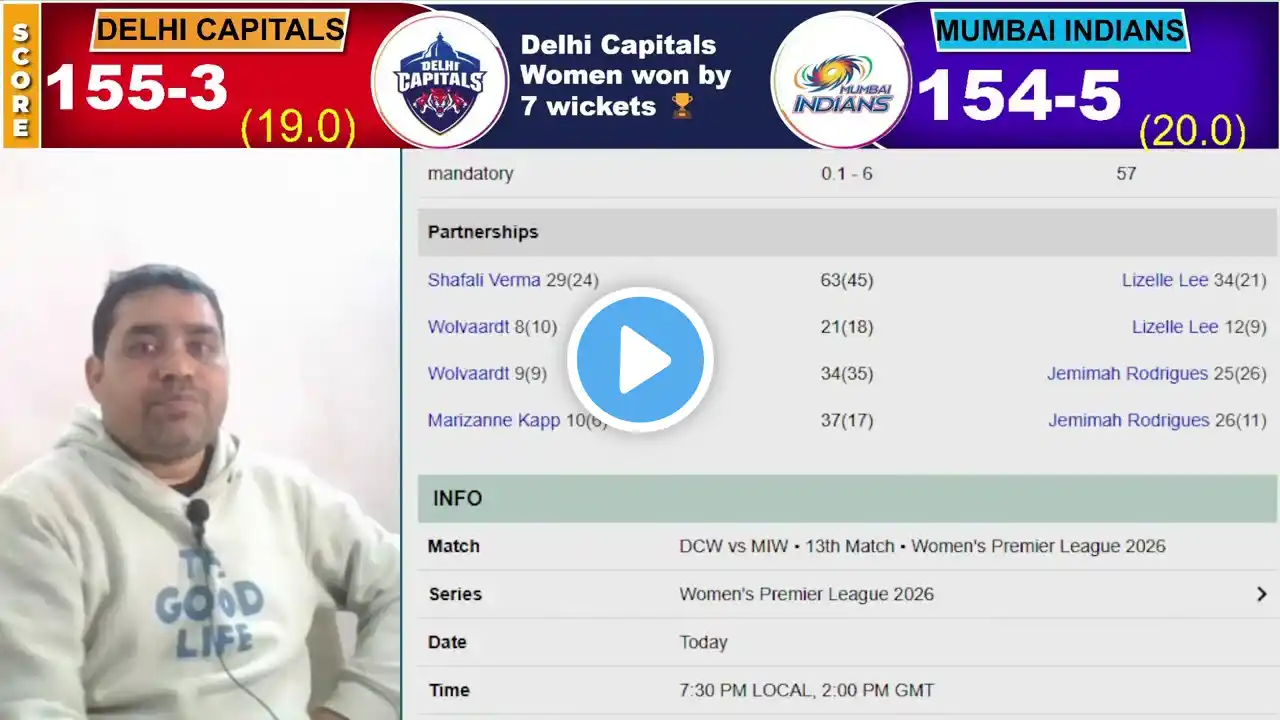The width and height of the screenshot is (1280, 720).
Task: Open Wolvaardt link showing 9(9)
Action: pyautogui.click(x=468, y=374)
